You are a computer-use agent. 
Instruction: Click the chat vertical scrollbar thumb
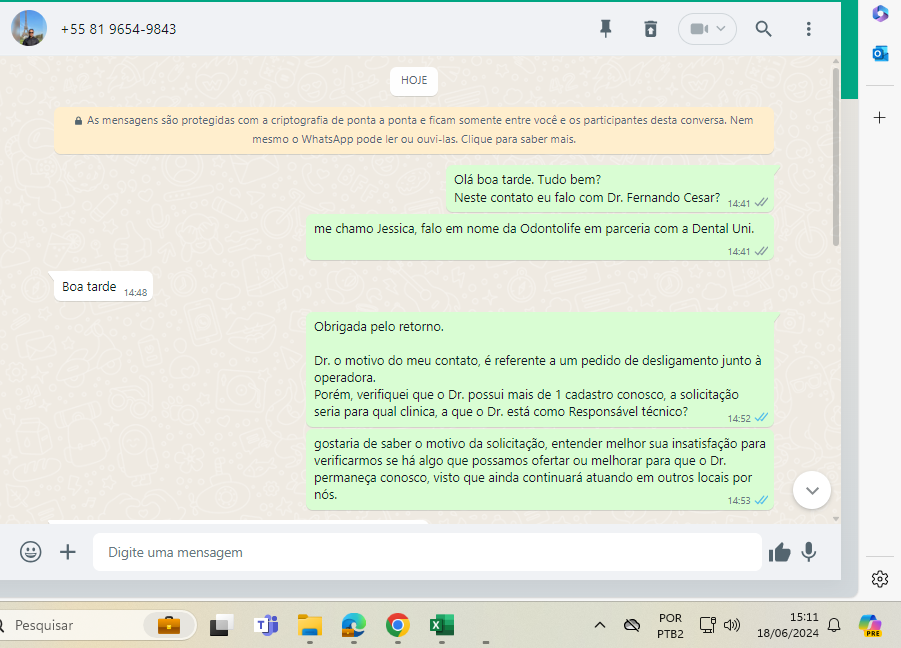(x=835, y=156)
